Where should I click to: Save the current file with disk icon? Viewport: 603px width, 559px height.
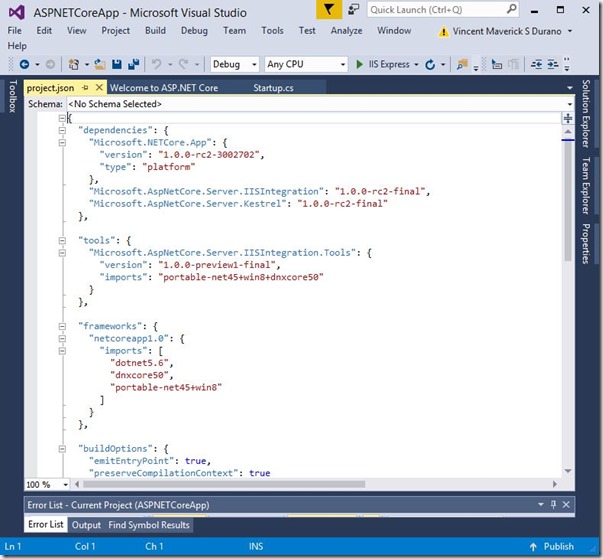coord(117,64)
